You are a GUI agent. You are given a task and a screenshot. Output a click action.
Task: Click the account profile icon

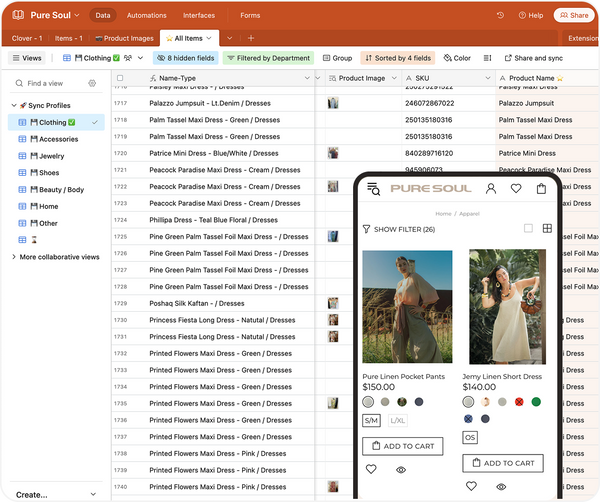(491, 188)
